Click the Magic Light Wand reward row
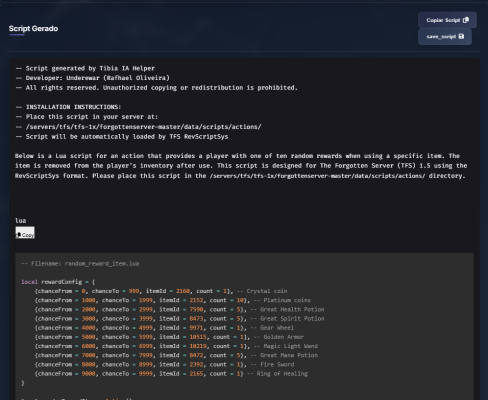Viewport: 488px width, 400px height. (176, 346)
